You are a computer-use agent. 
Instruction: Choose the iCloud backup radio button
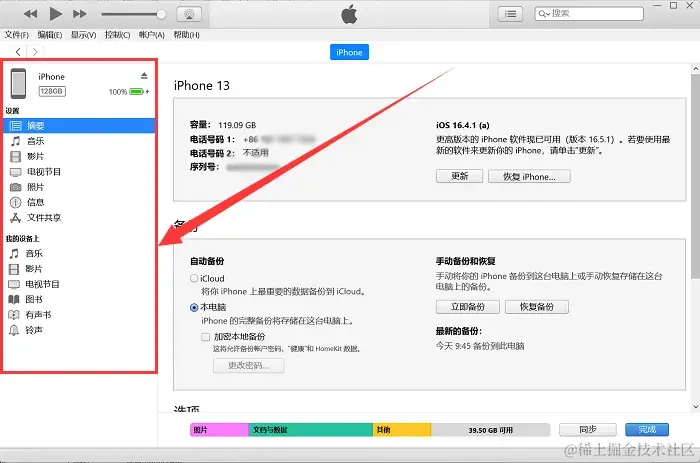tap(194, 278)
